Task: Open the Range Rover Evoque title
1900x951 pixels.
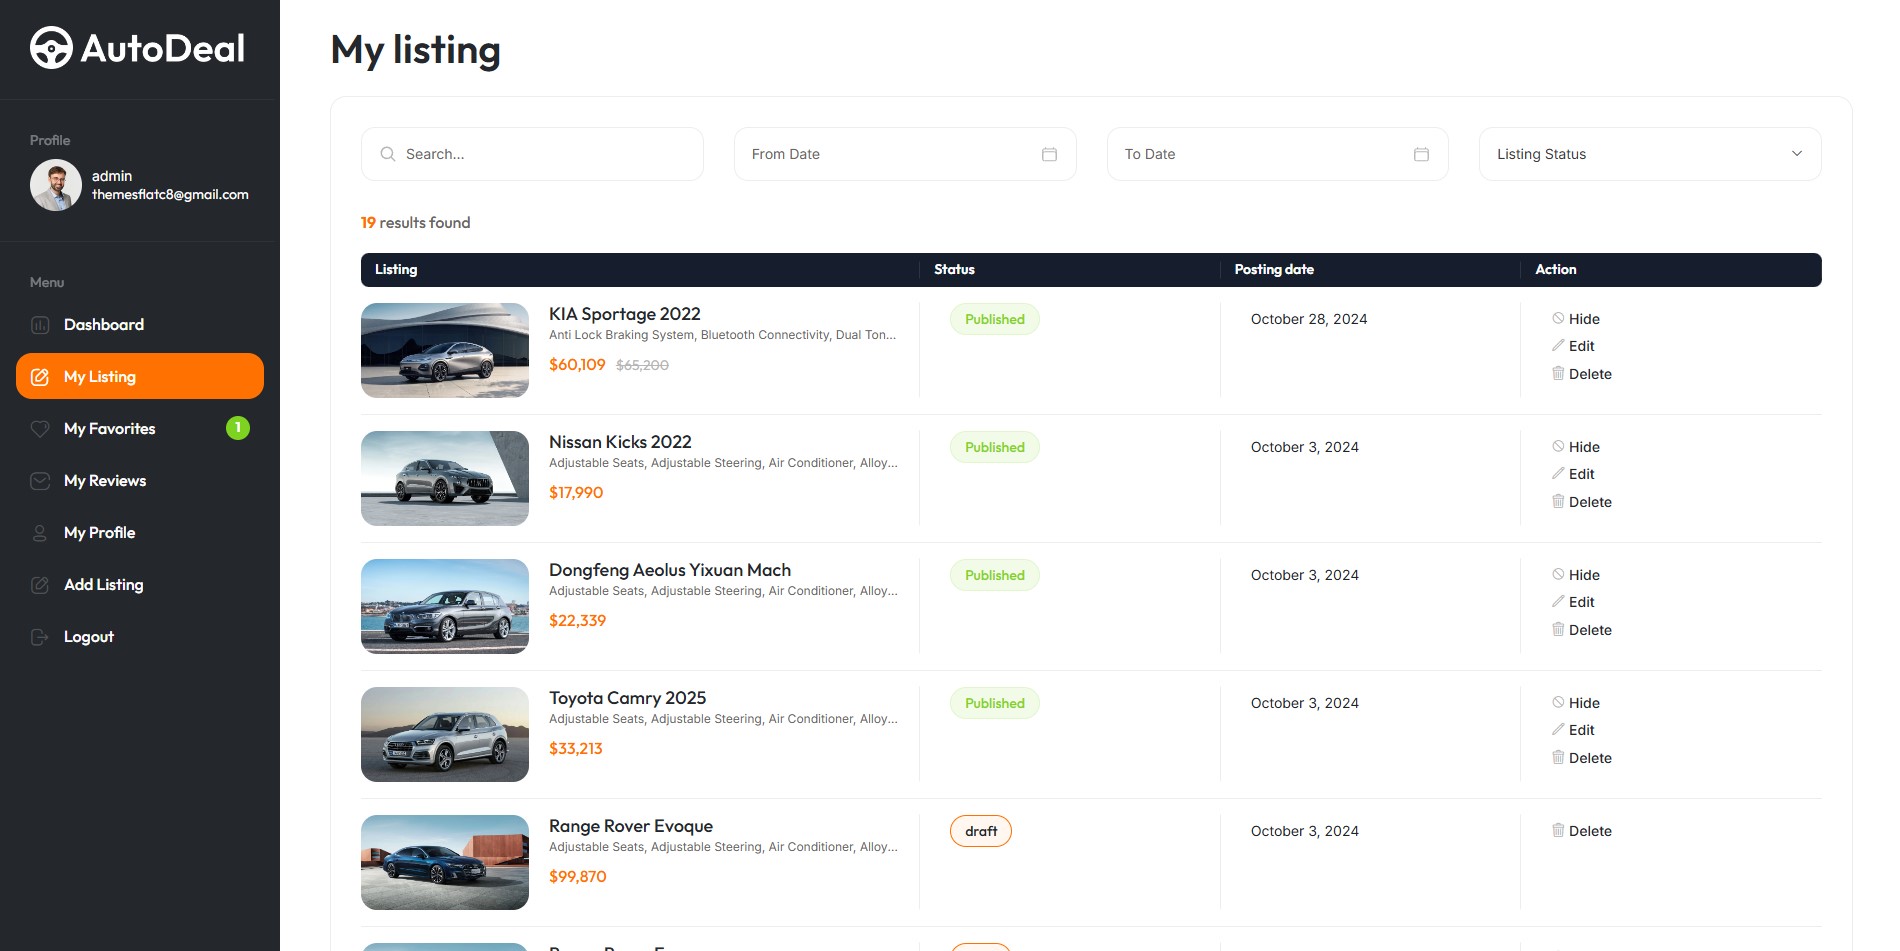Action: [631, 826]
